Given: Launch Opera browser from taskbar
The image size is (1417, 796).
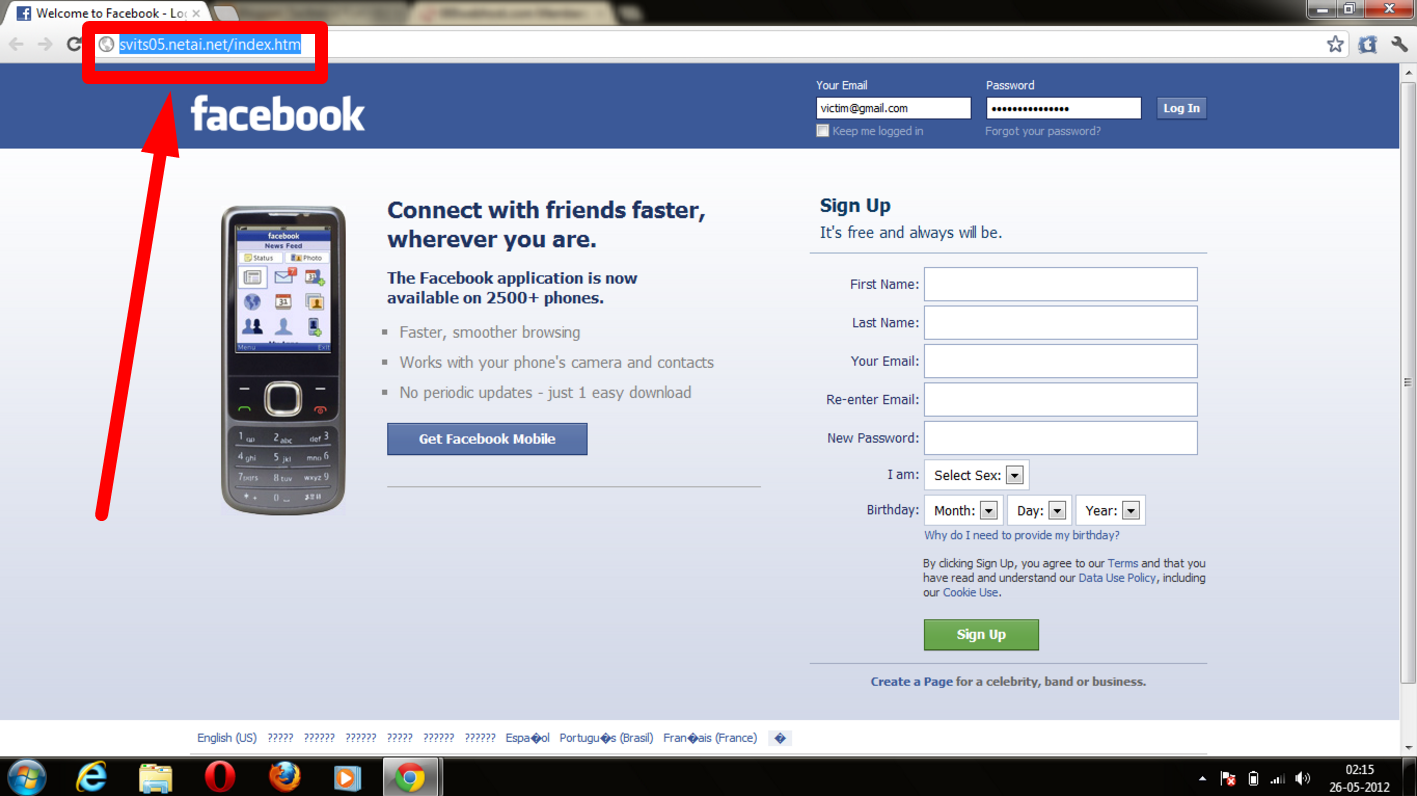Looking at the screenshot, I should click(x=219, y=777).
